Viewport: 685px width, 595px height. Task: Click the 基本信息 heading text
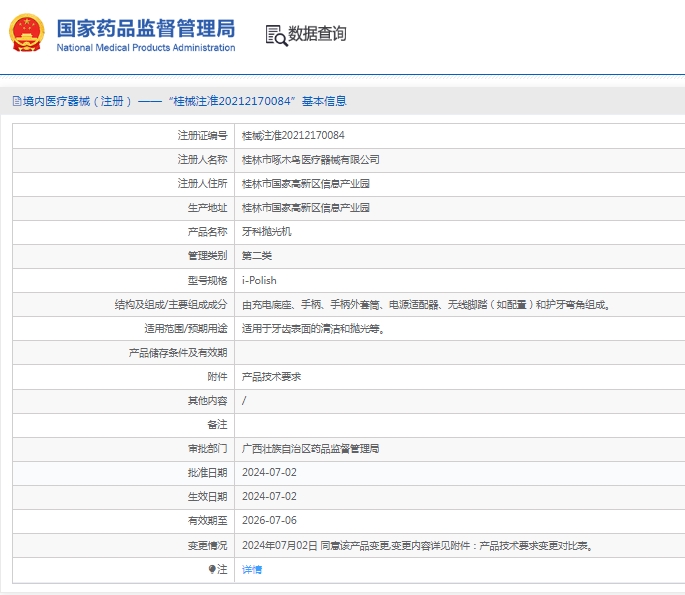tap(324, 101)
